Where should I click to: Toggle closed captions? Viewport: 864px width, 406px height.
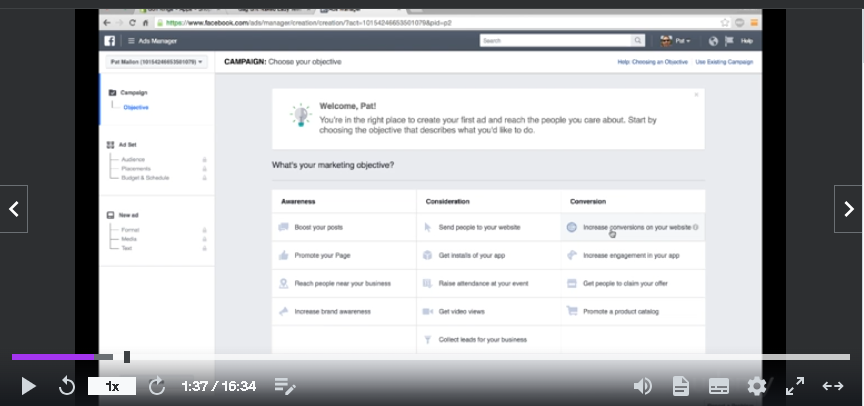tap(719, 386)
